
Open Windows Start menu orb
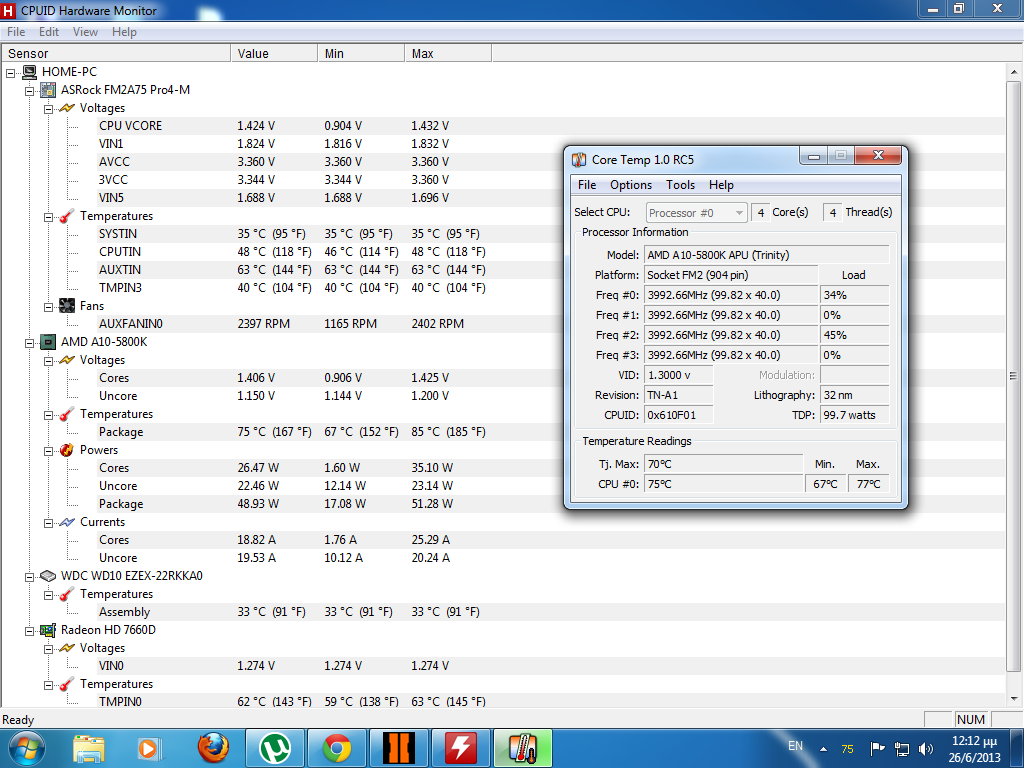click(26, 748)
